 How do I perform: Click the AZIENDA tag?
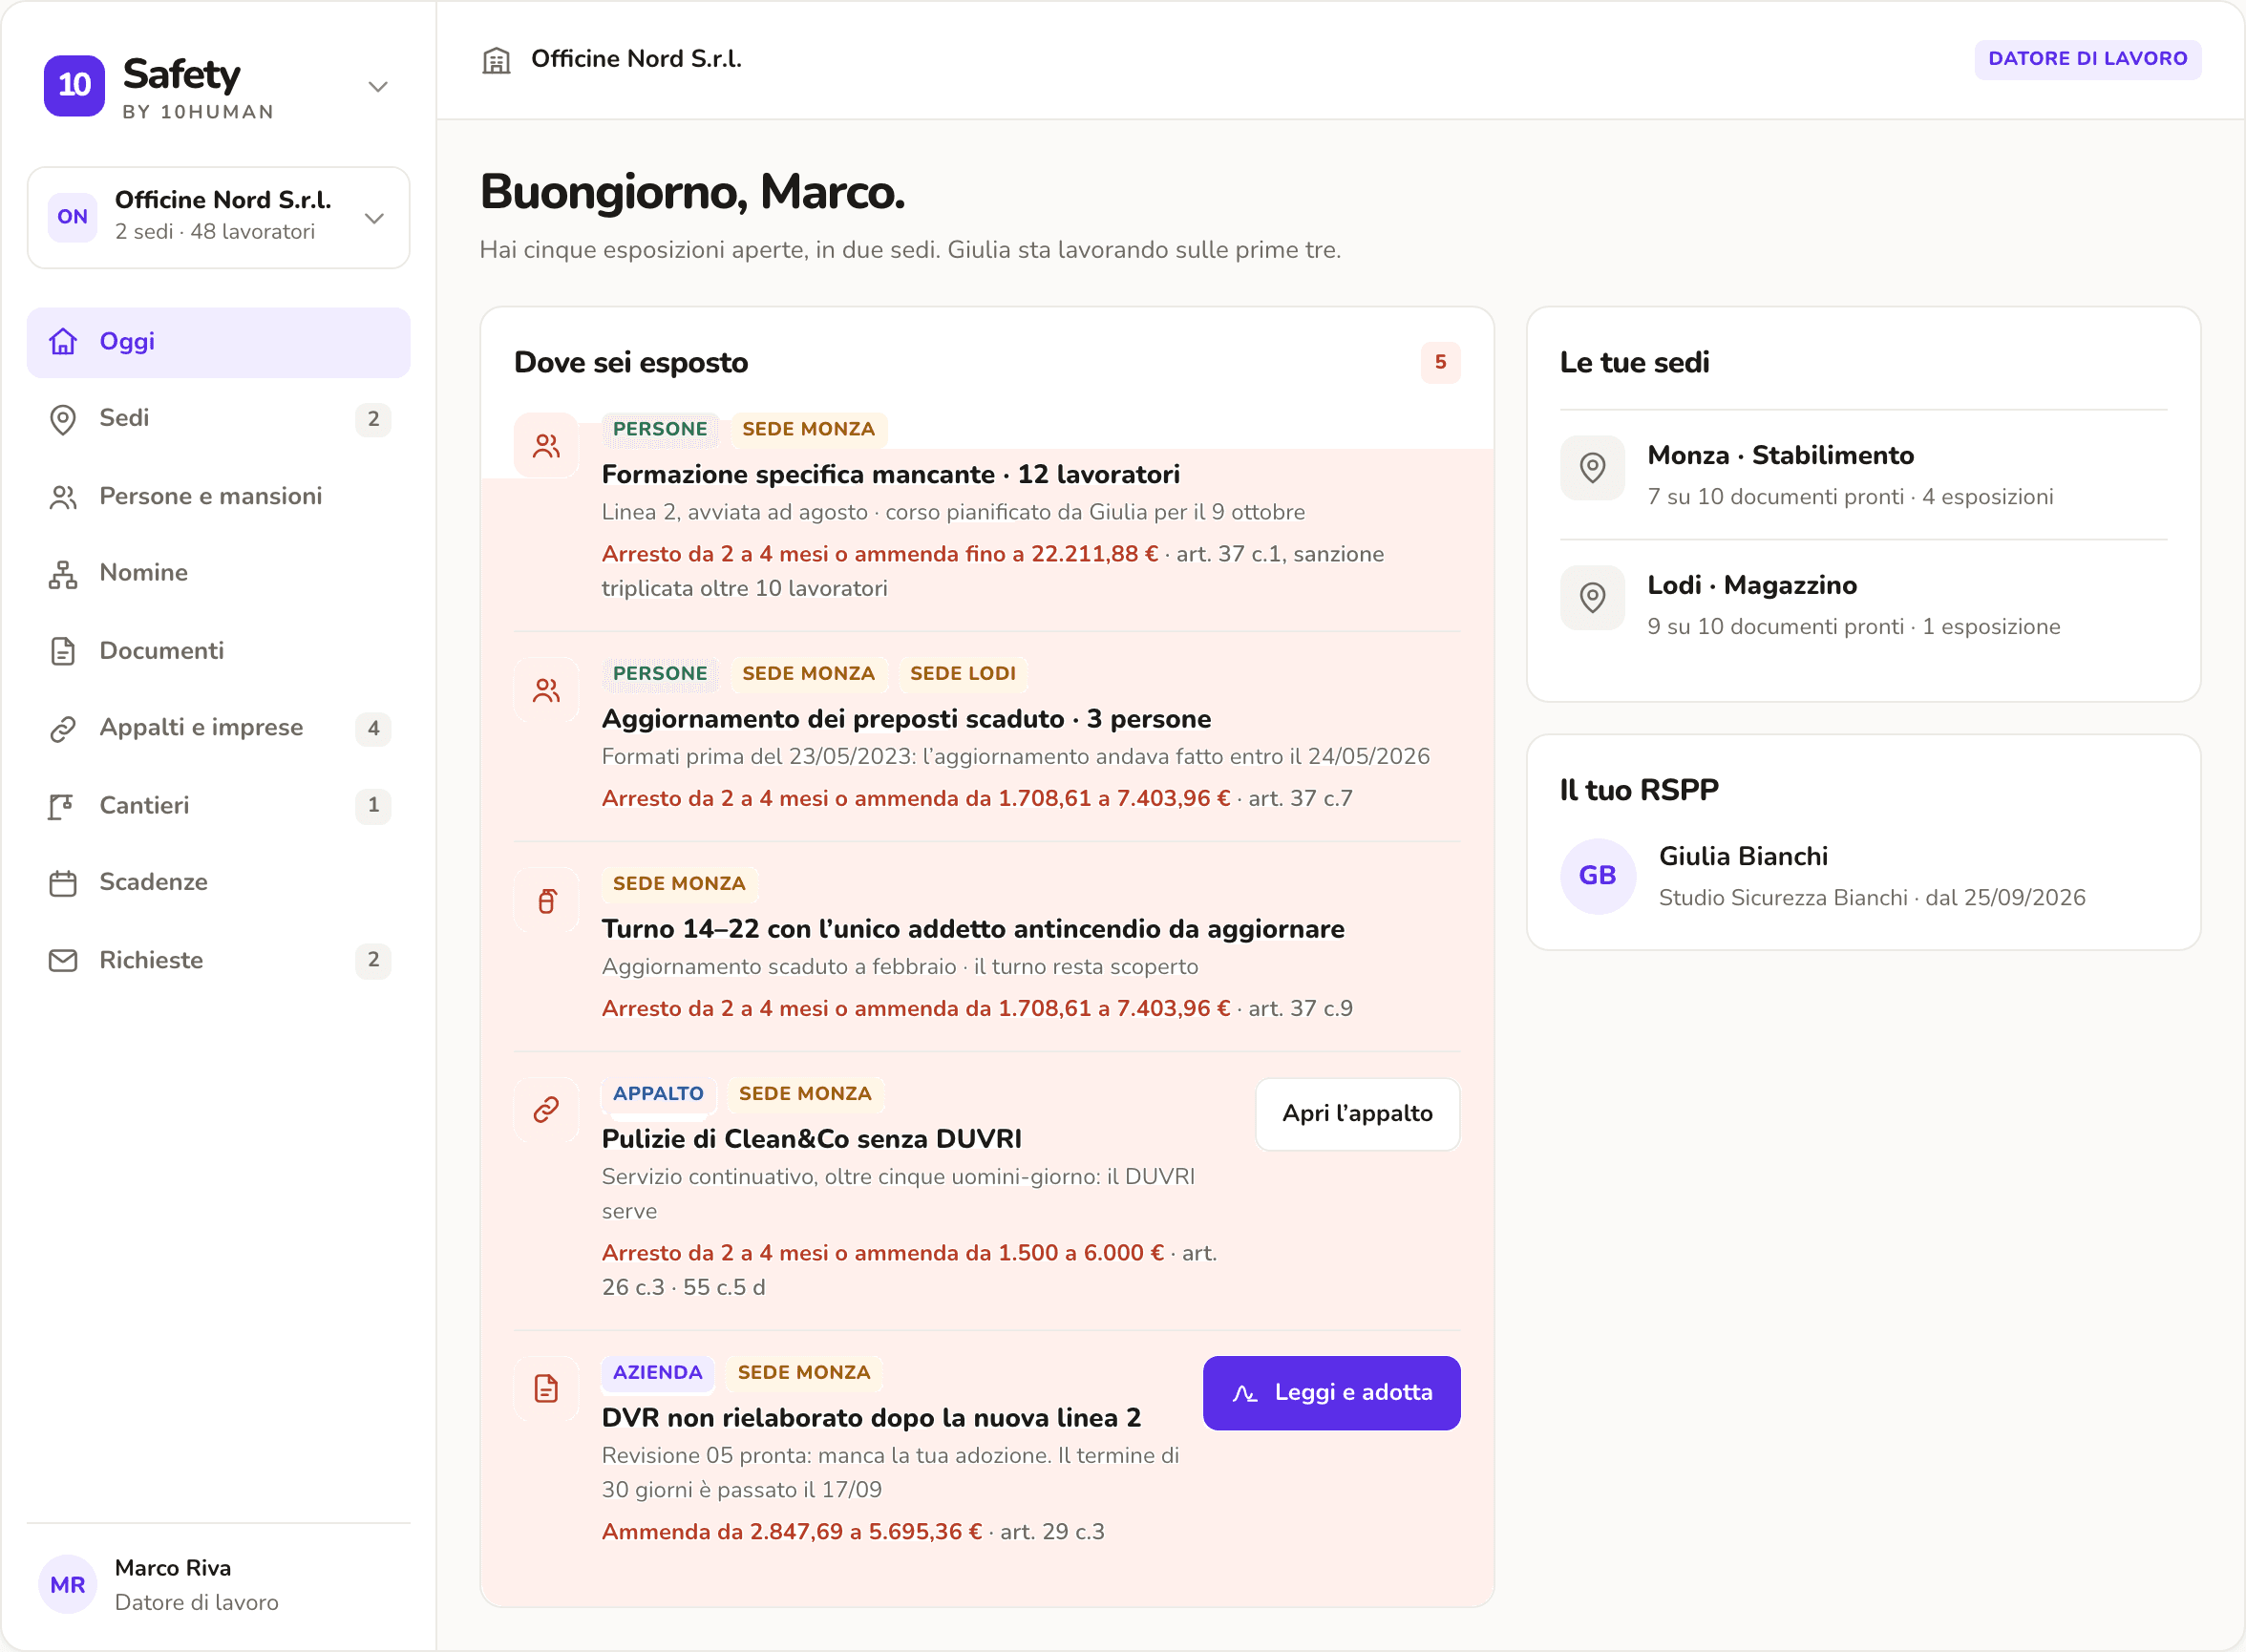click(x=657, y=1373)
